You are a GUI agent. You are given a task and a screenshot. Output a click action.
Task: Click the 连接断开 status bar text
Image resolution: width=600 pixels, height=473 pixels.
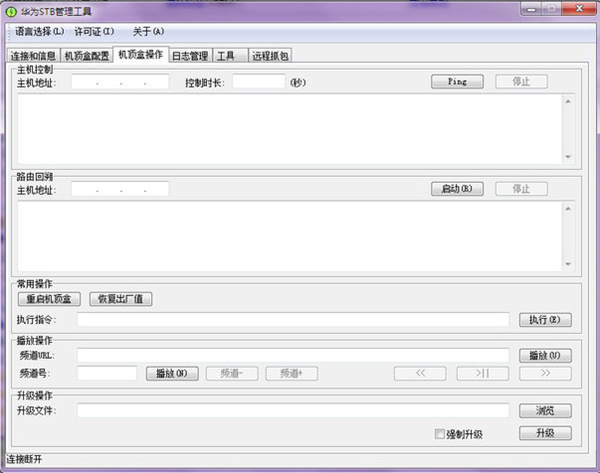tap(24, 459)
